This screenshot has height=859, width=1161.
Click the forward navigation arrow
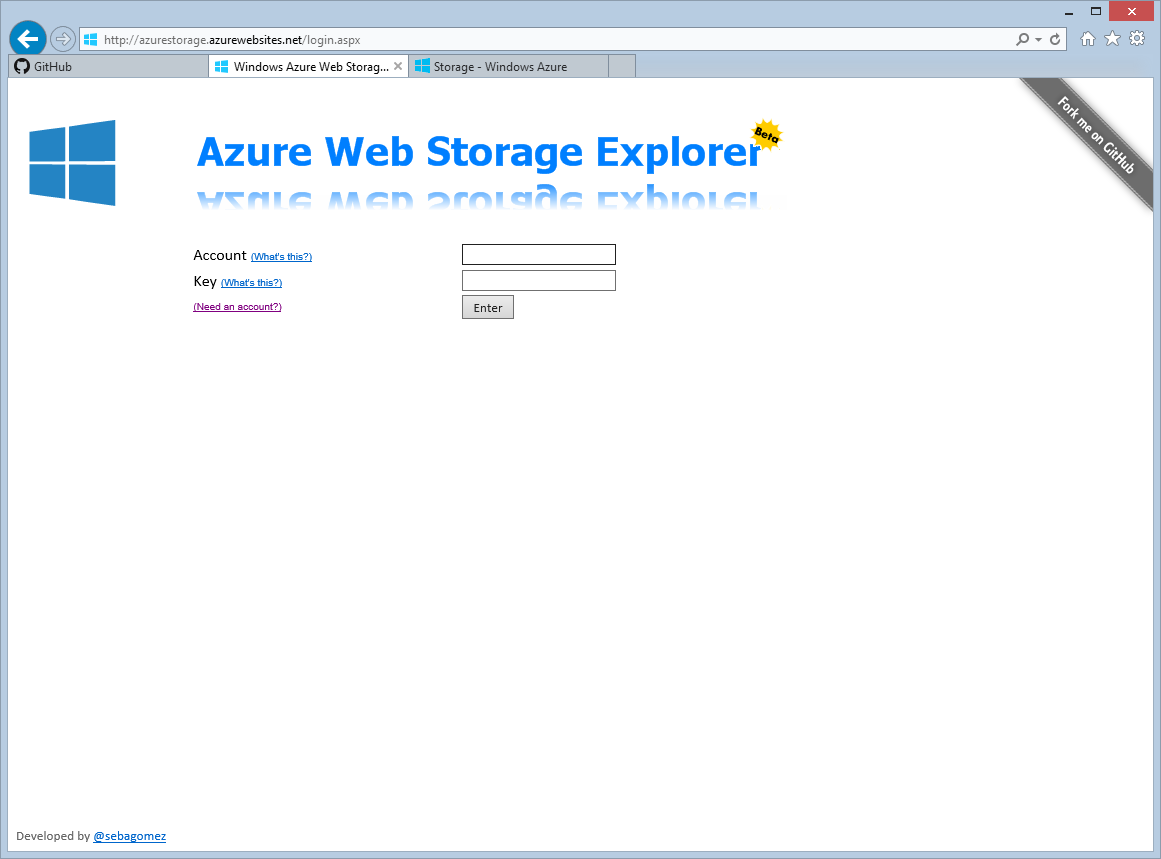(x=63, y=39)
